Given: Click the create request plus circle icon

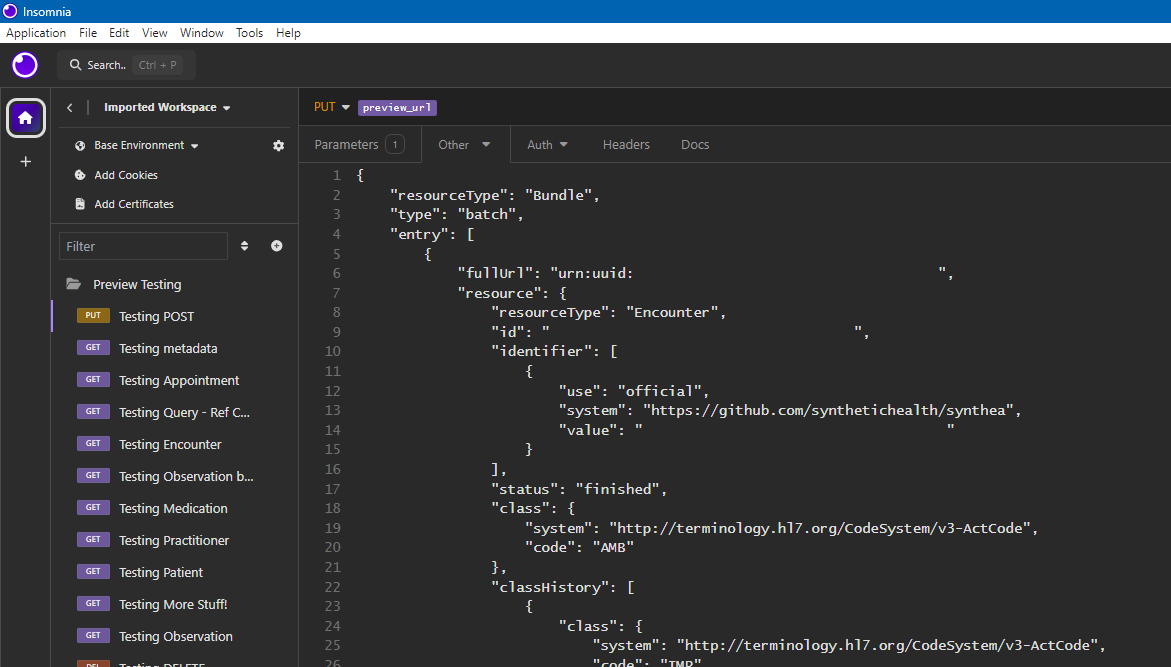Looking at the screenshot, I should [x=276, y=246].
